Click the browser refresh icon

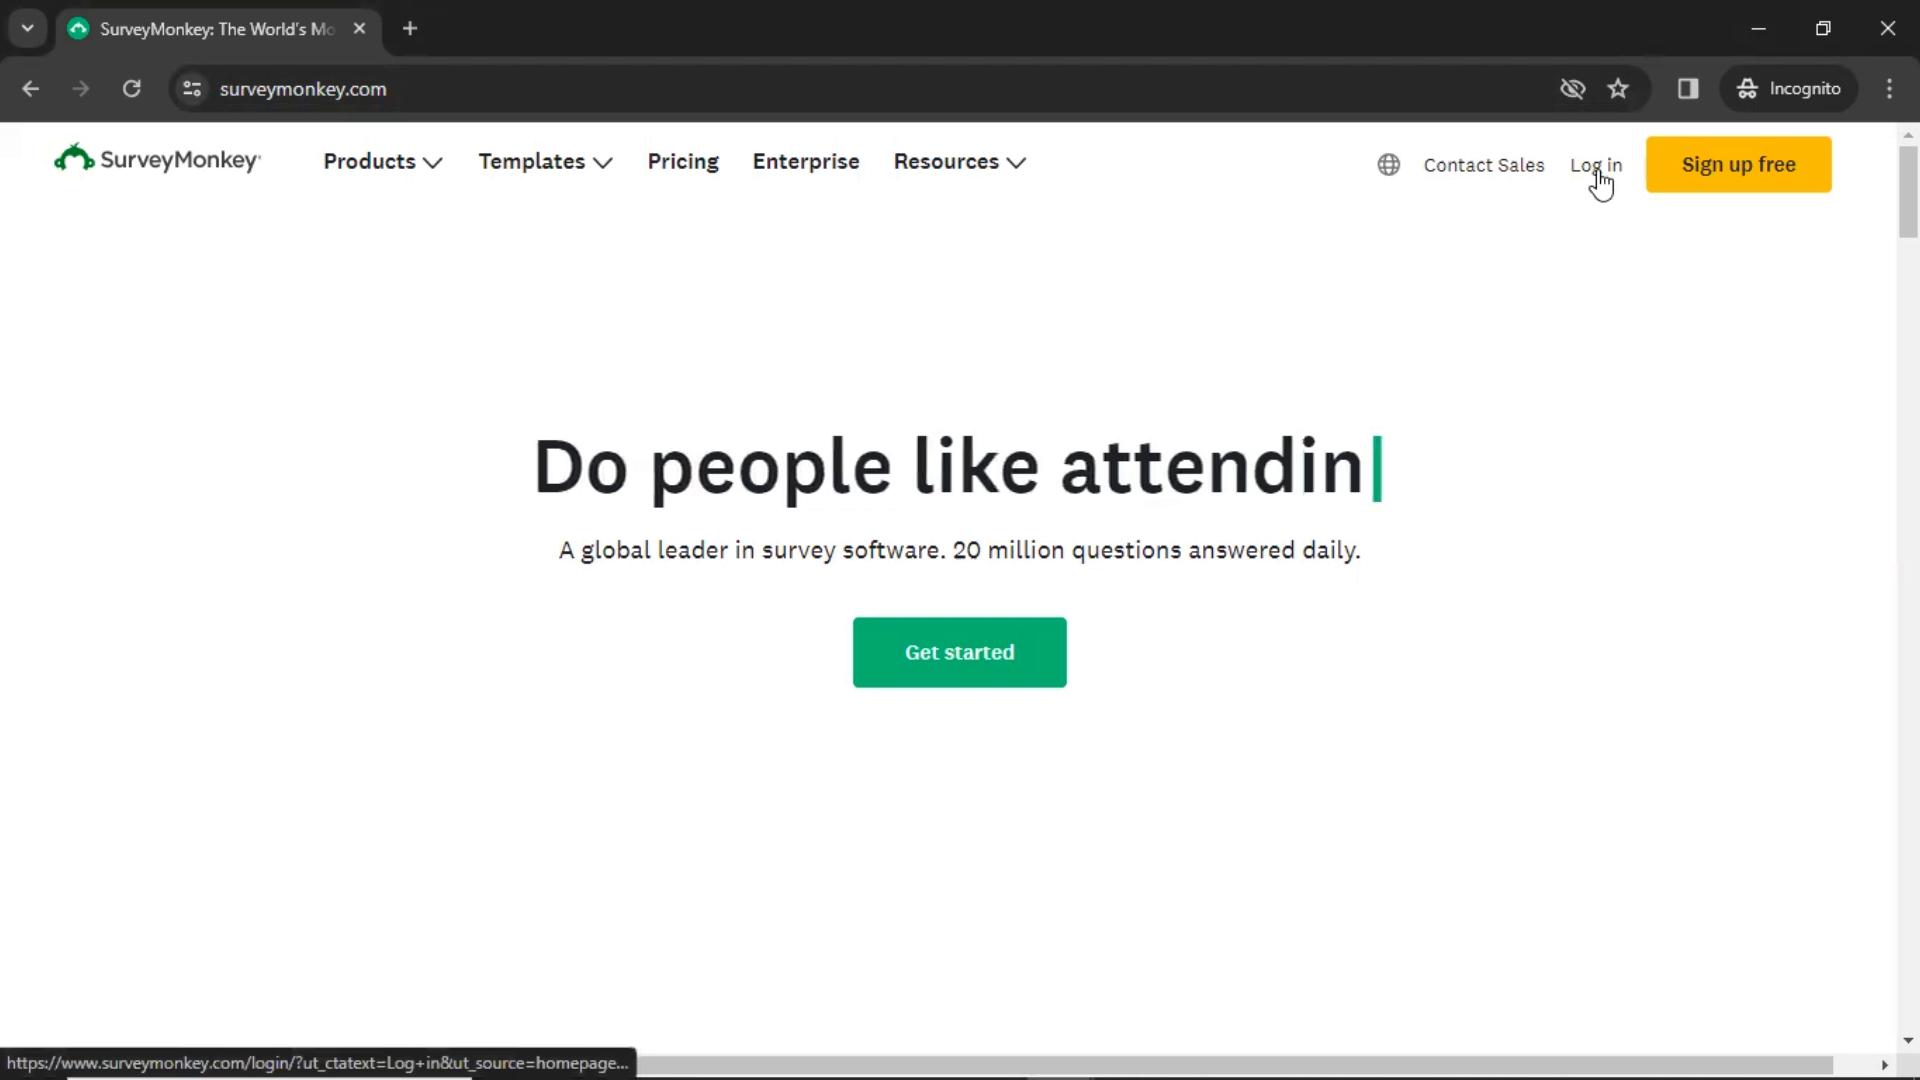[x=131, y=88]
